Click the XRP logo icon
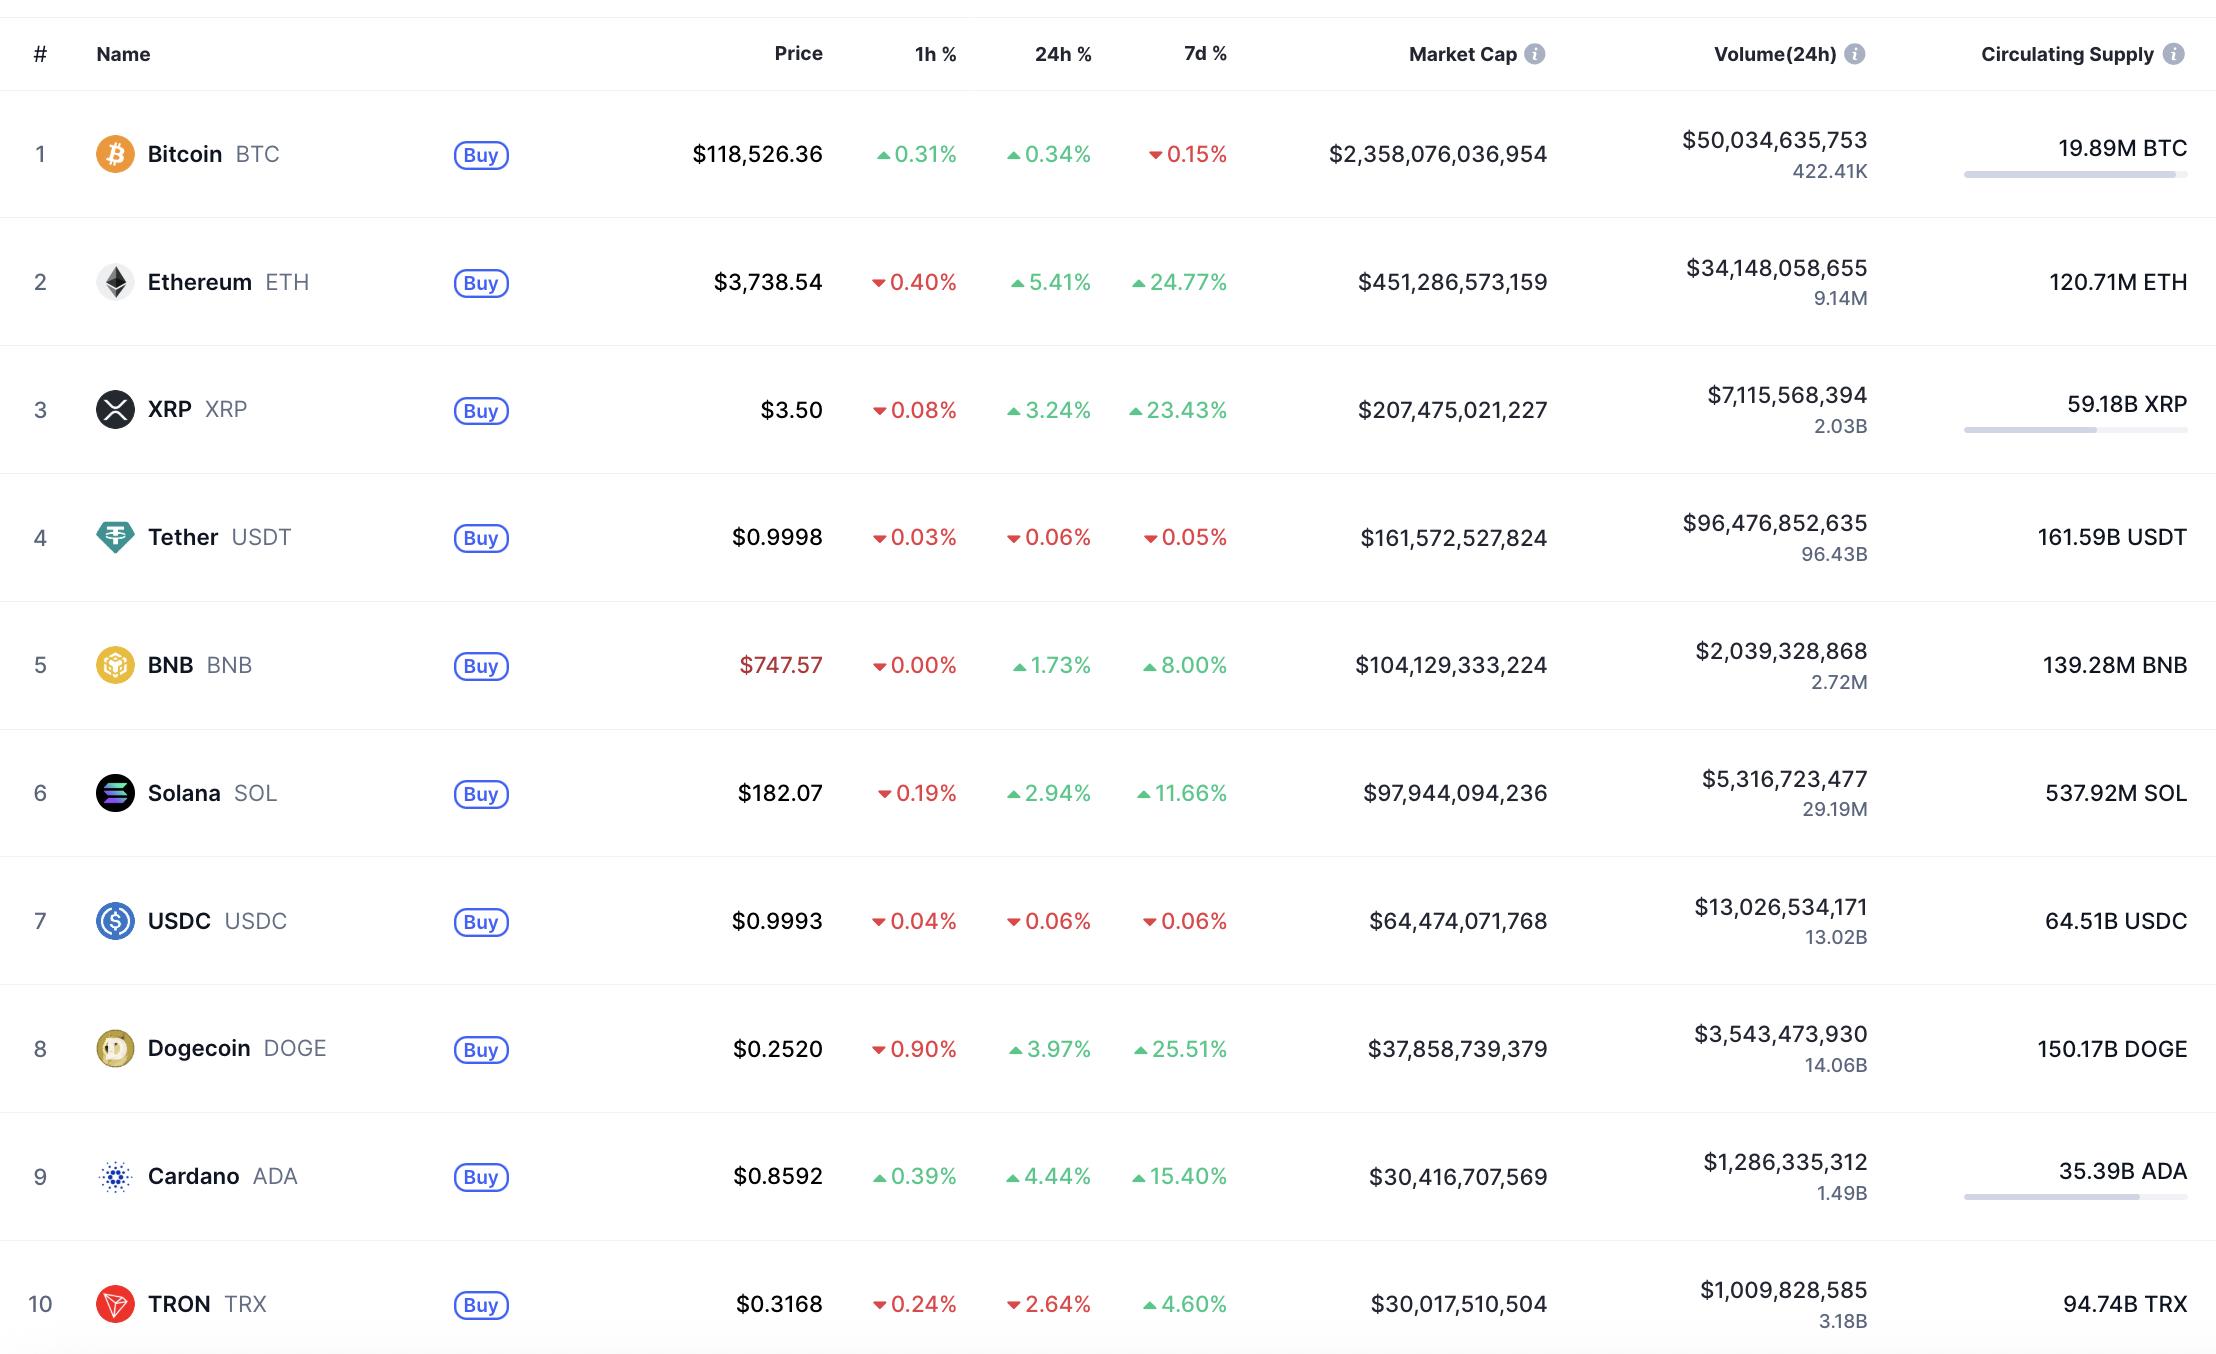Viewport: 2216px width, 1354px height. point(115,410)
